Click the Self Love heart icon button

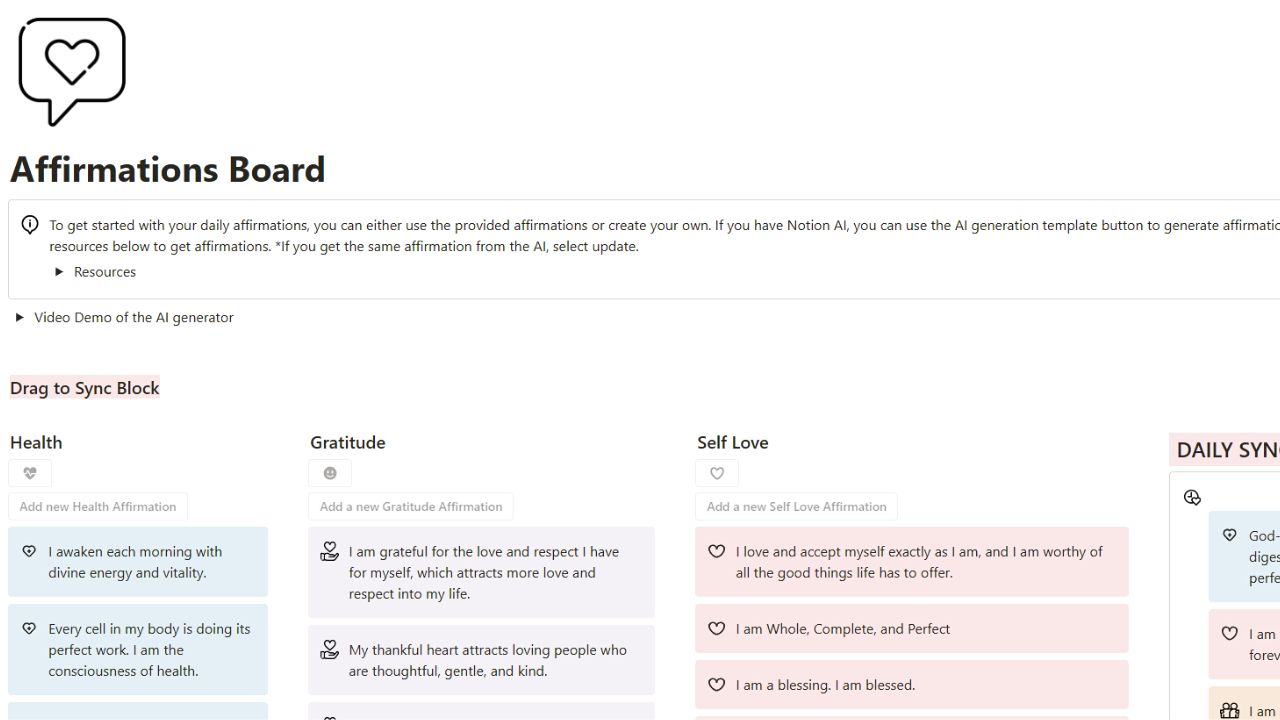(717, 473)
